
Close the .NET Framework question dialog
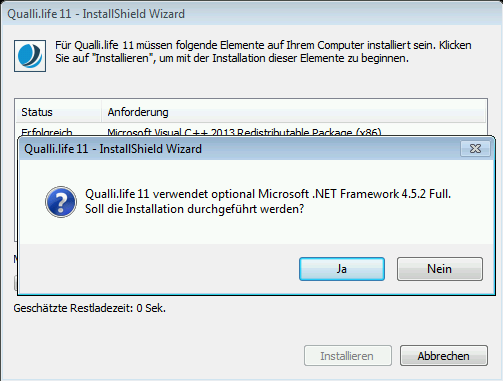(475, 149)
